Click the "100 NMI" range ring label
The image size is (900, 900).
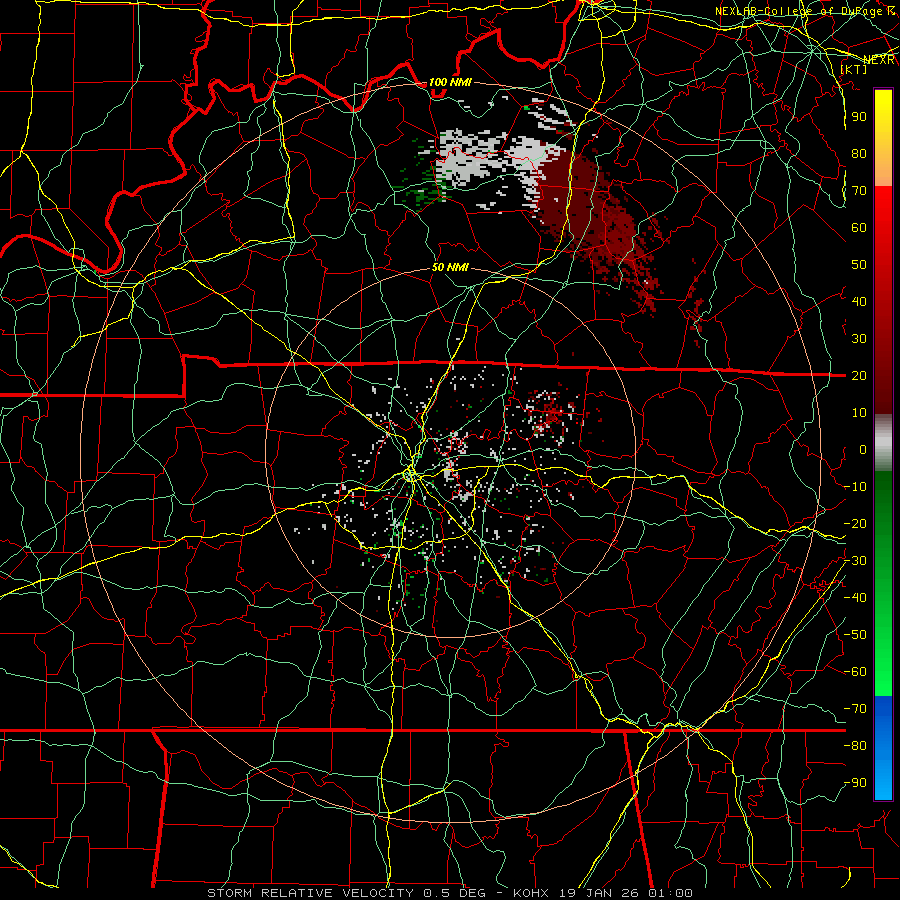[x=450, y=83]
